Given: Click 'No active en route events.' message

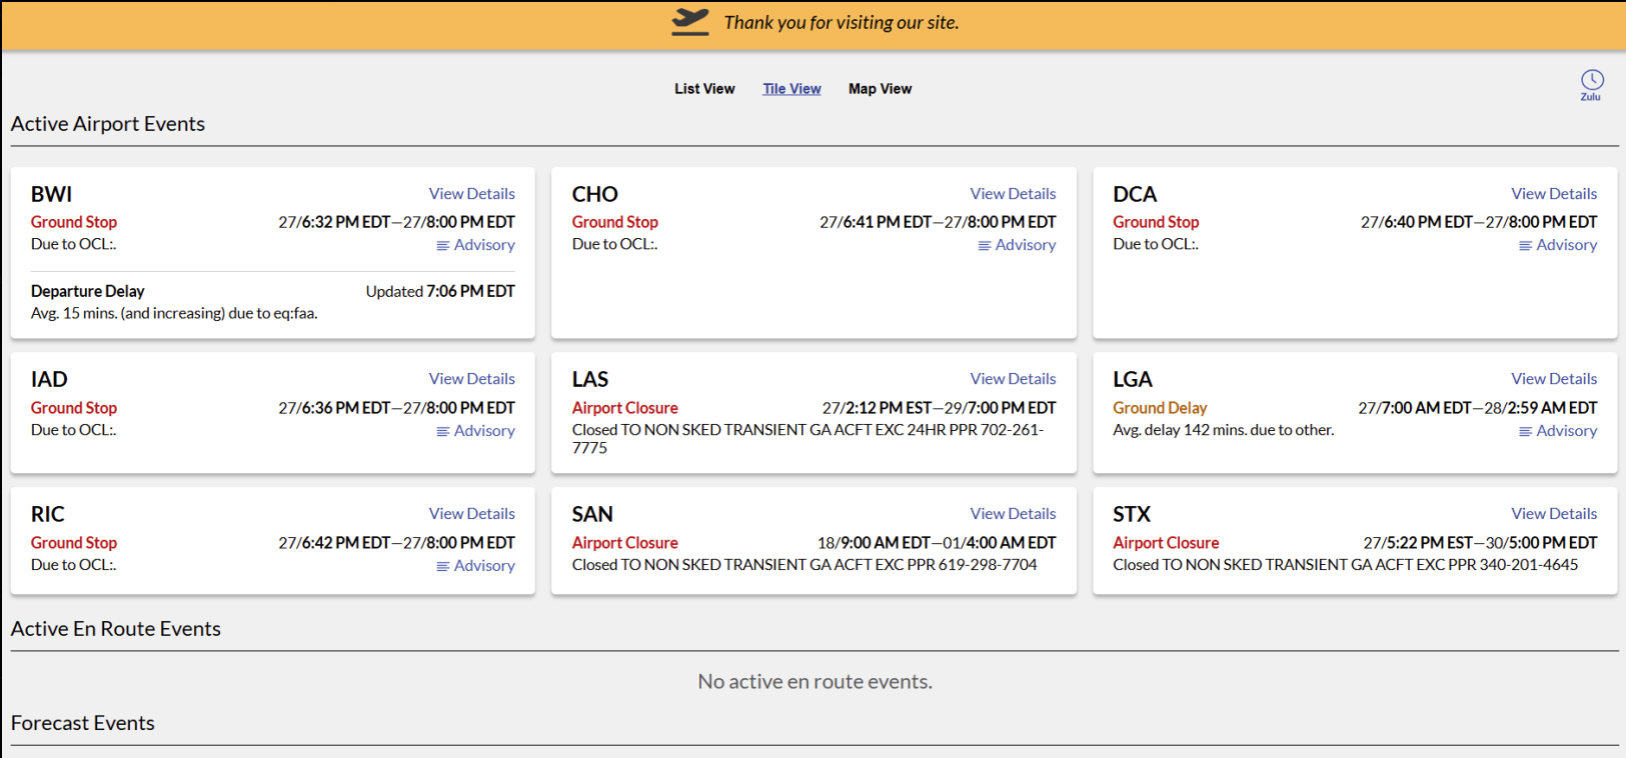Looking at the screenshot, I should coord(815,682).
